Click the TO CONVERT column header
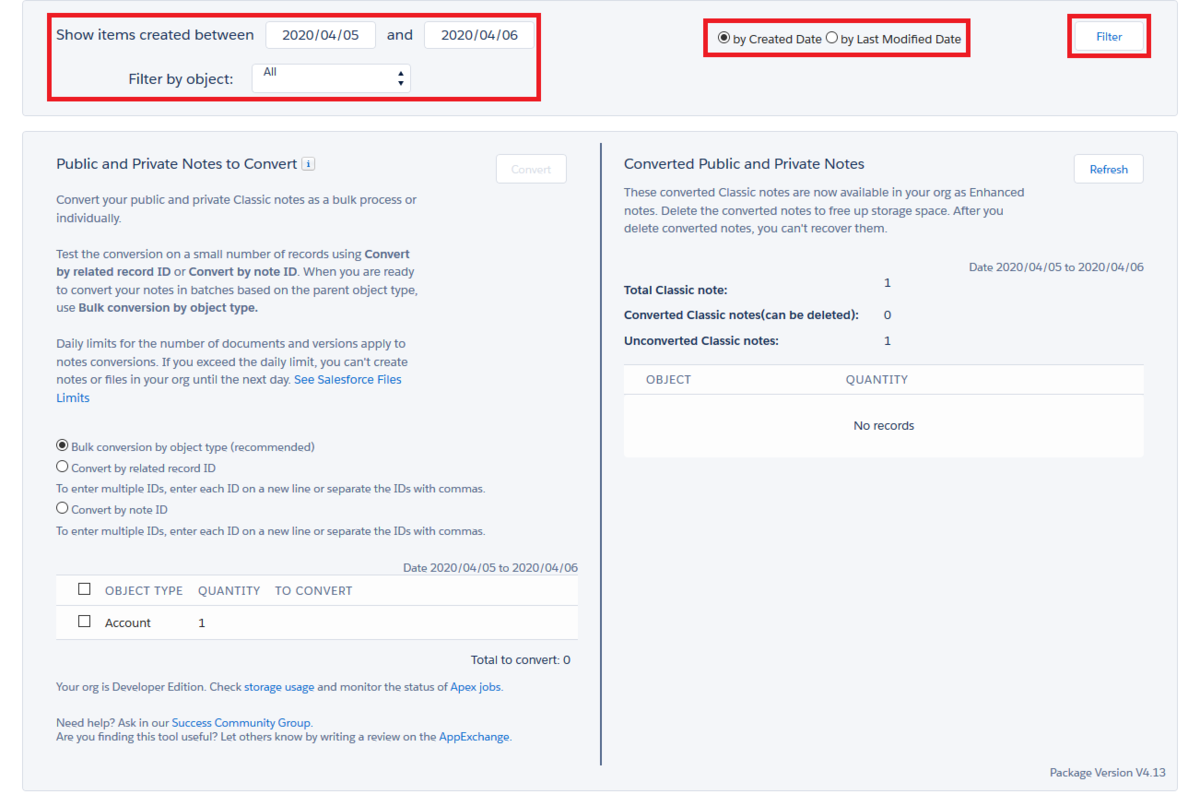This screenshot has height=806, width=1200. [x=314, y=591]
